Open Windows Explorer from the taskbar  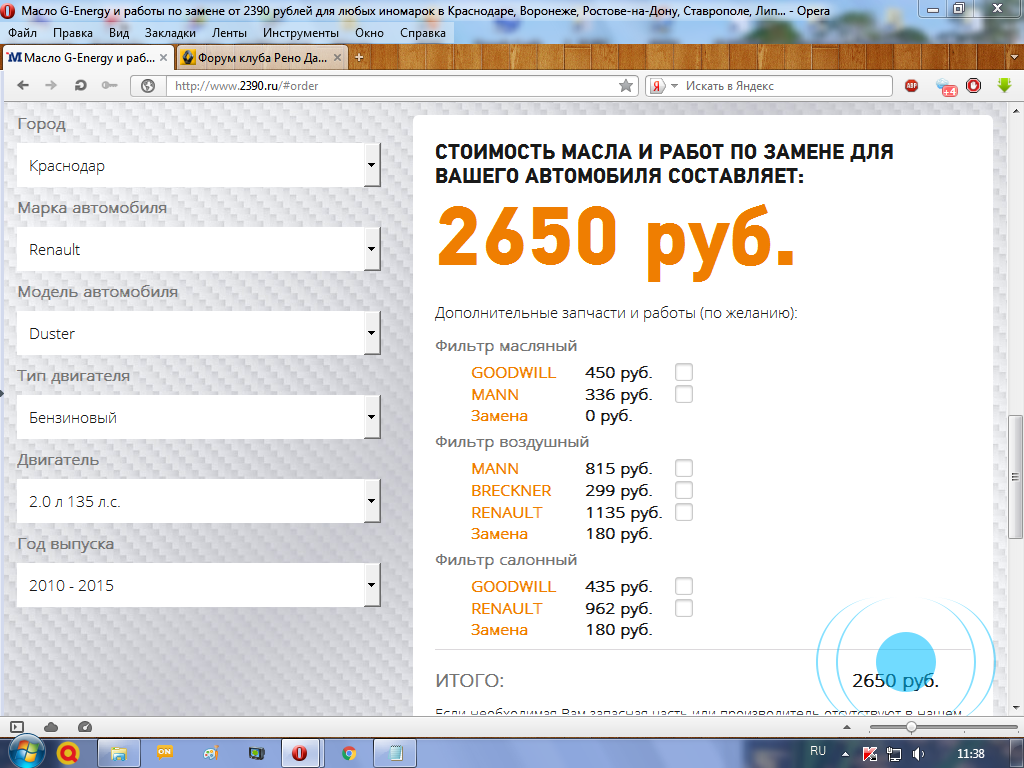point(118,754)
